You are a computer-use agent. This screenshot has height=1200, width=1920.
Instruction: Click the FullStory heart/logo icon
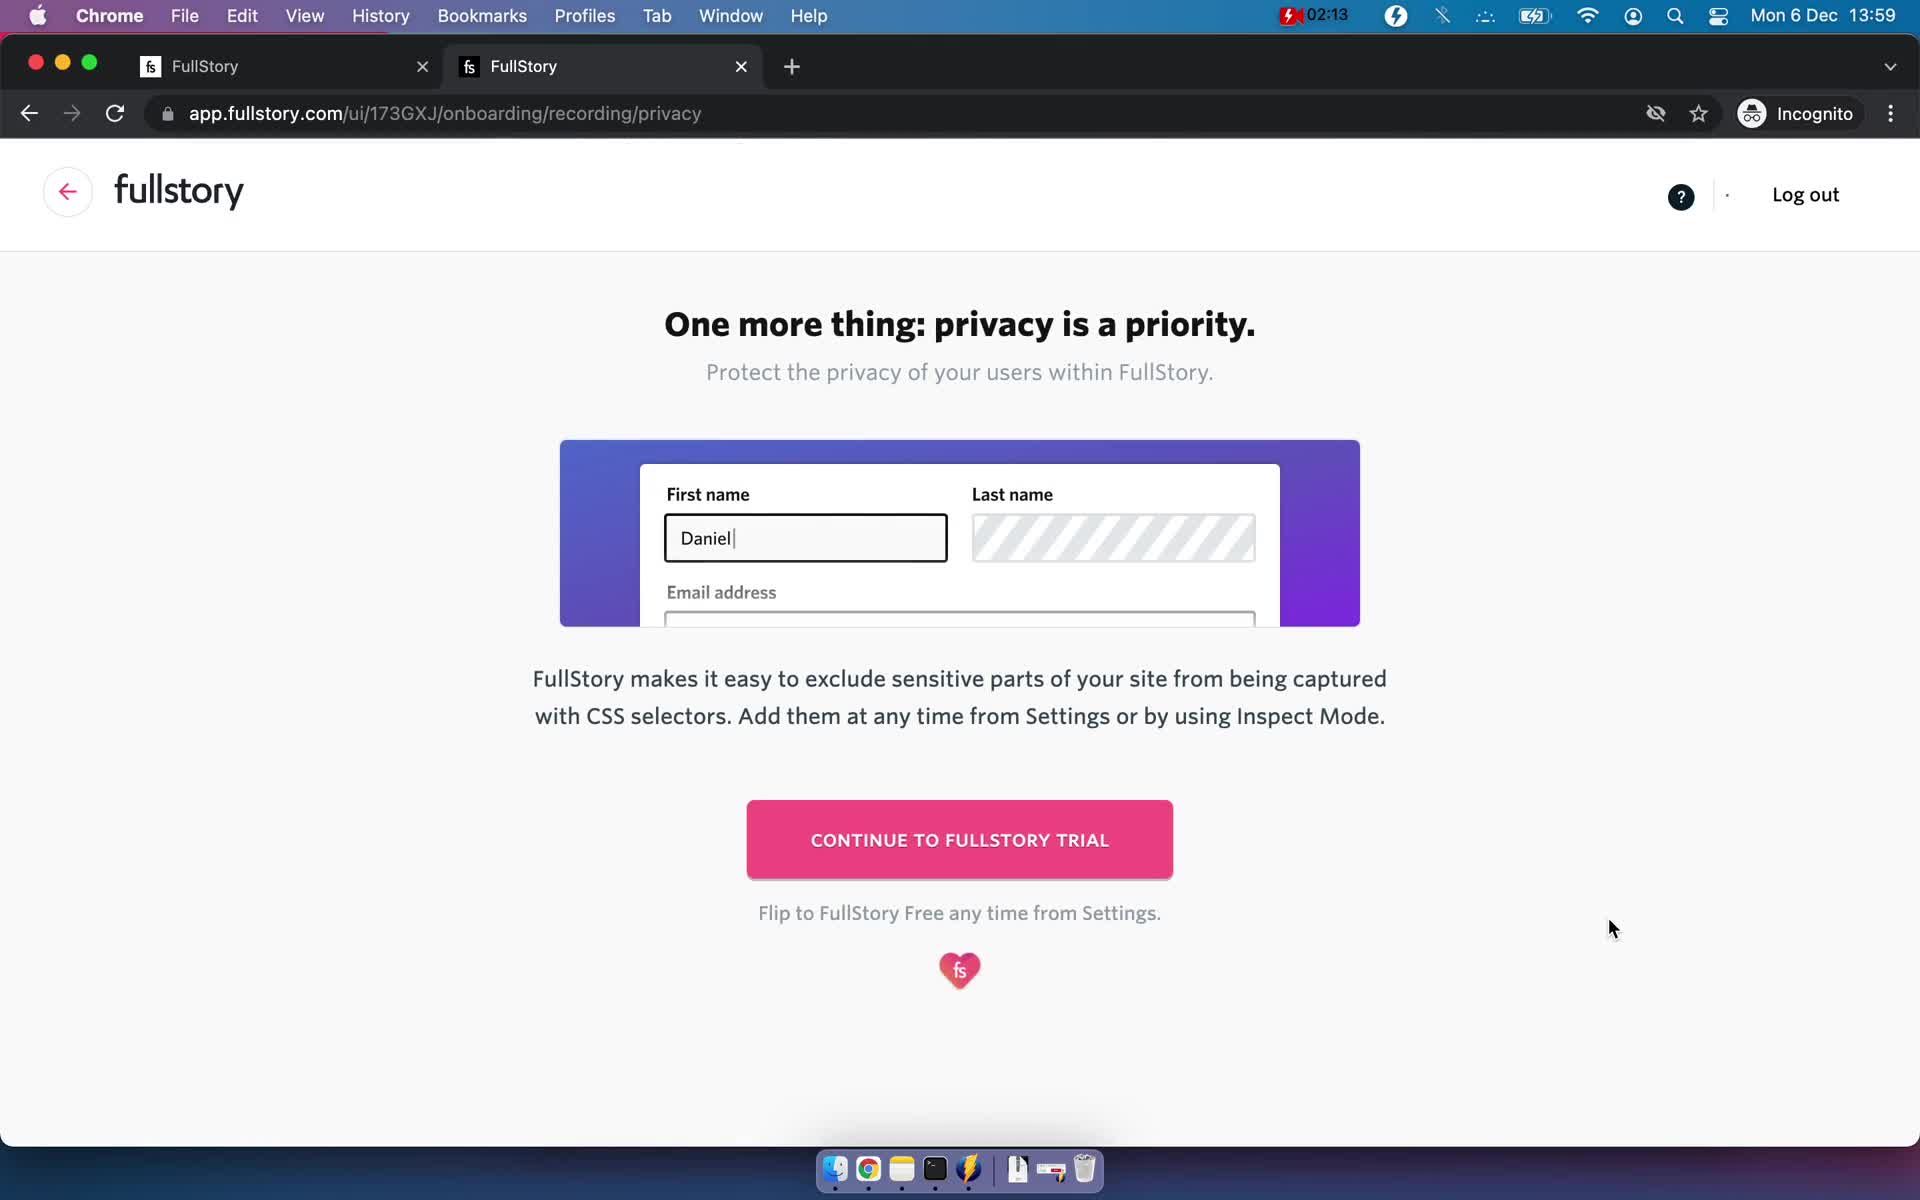(x=959, y=969)
